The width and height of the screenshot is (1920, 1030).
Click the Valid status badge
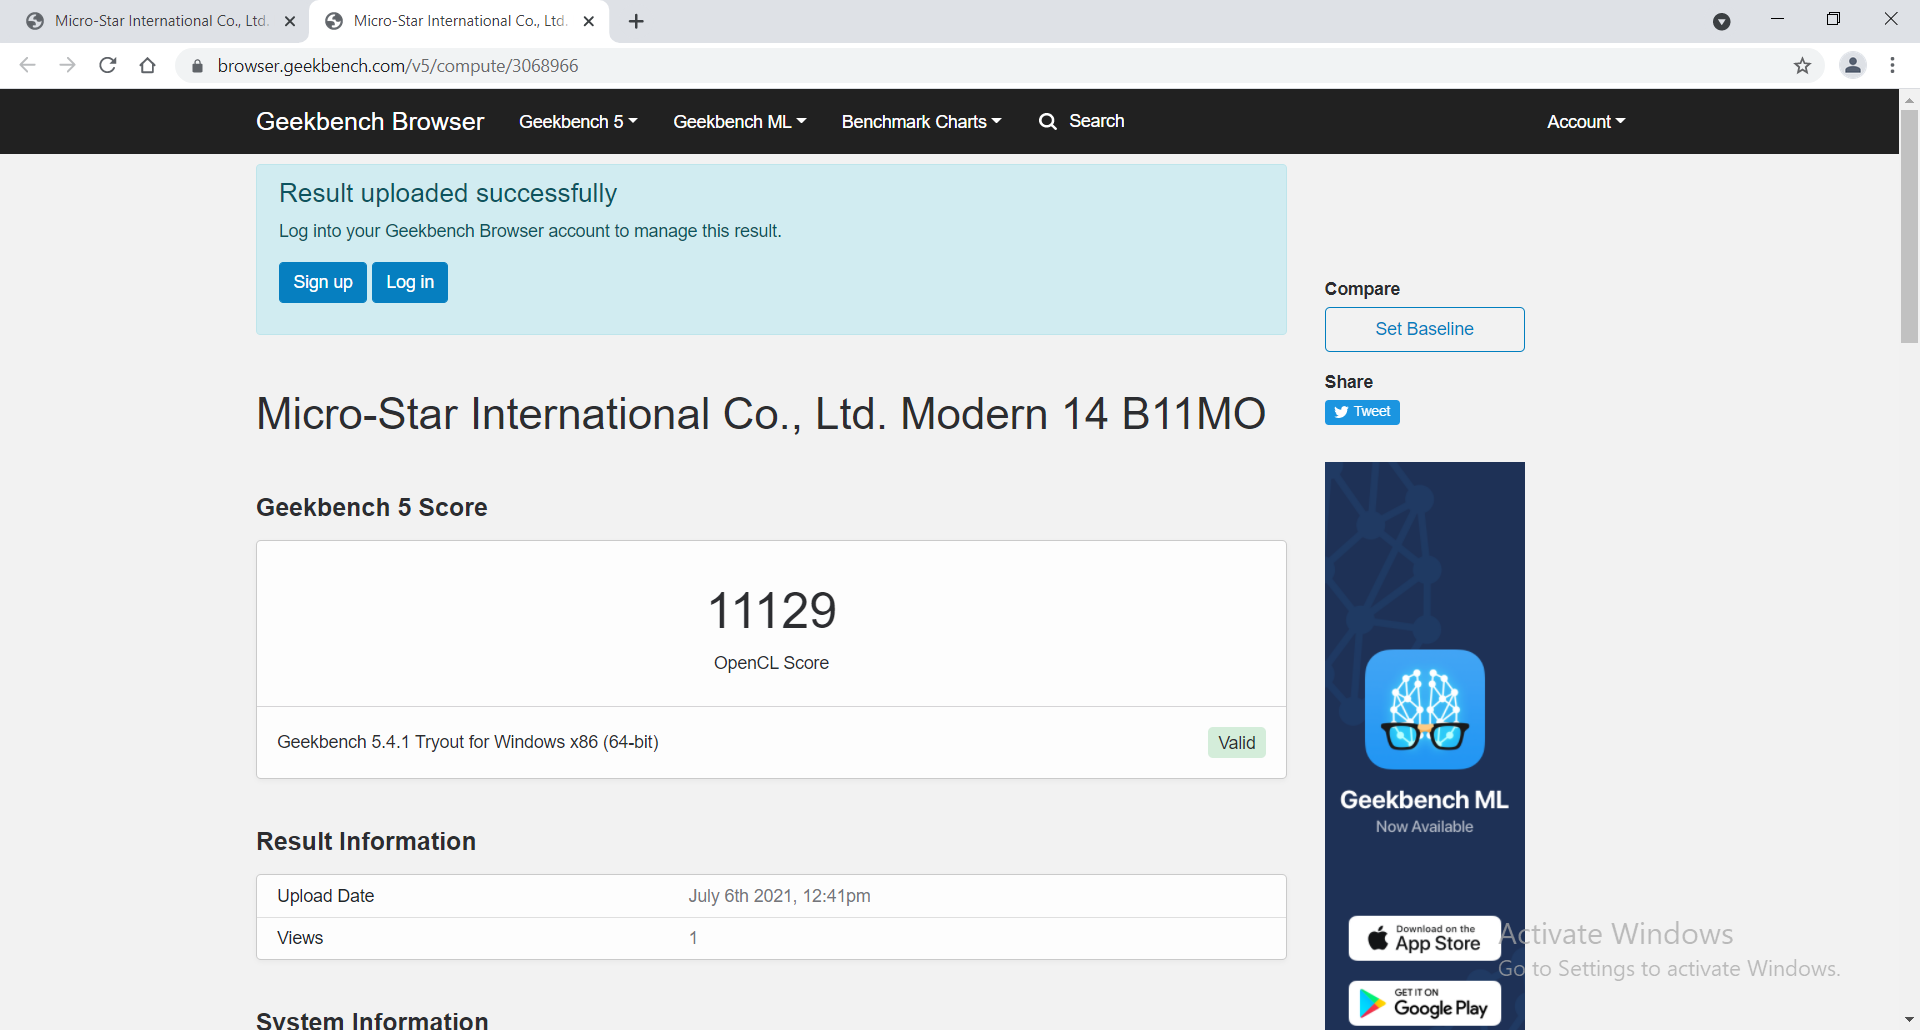click(x=1237, y=743)
